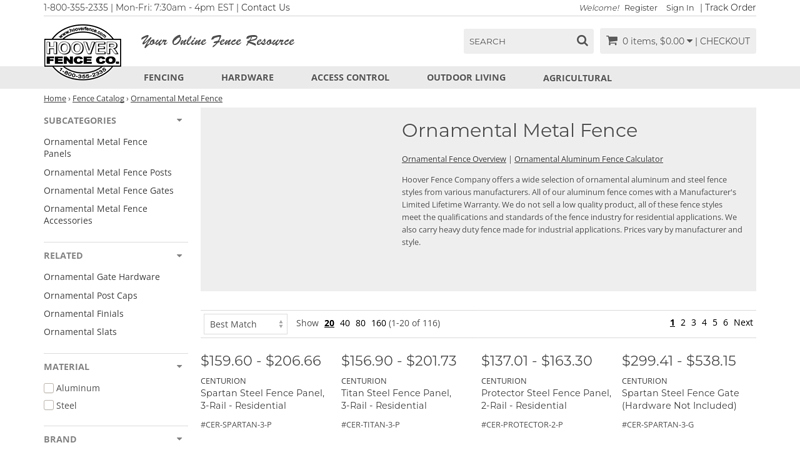Open ACCESS CONTROL menu
This screenshot has height=450, width=800.
tap(350, 78)
